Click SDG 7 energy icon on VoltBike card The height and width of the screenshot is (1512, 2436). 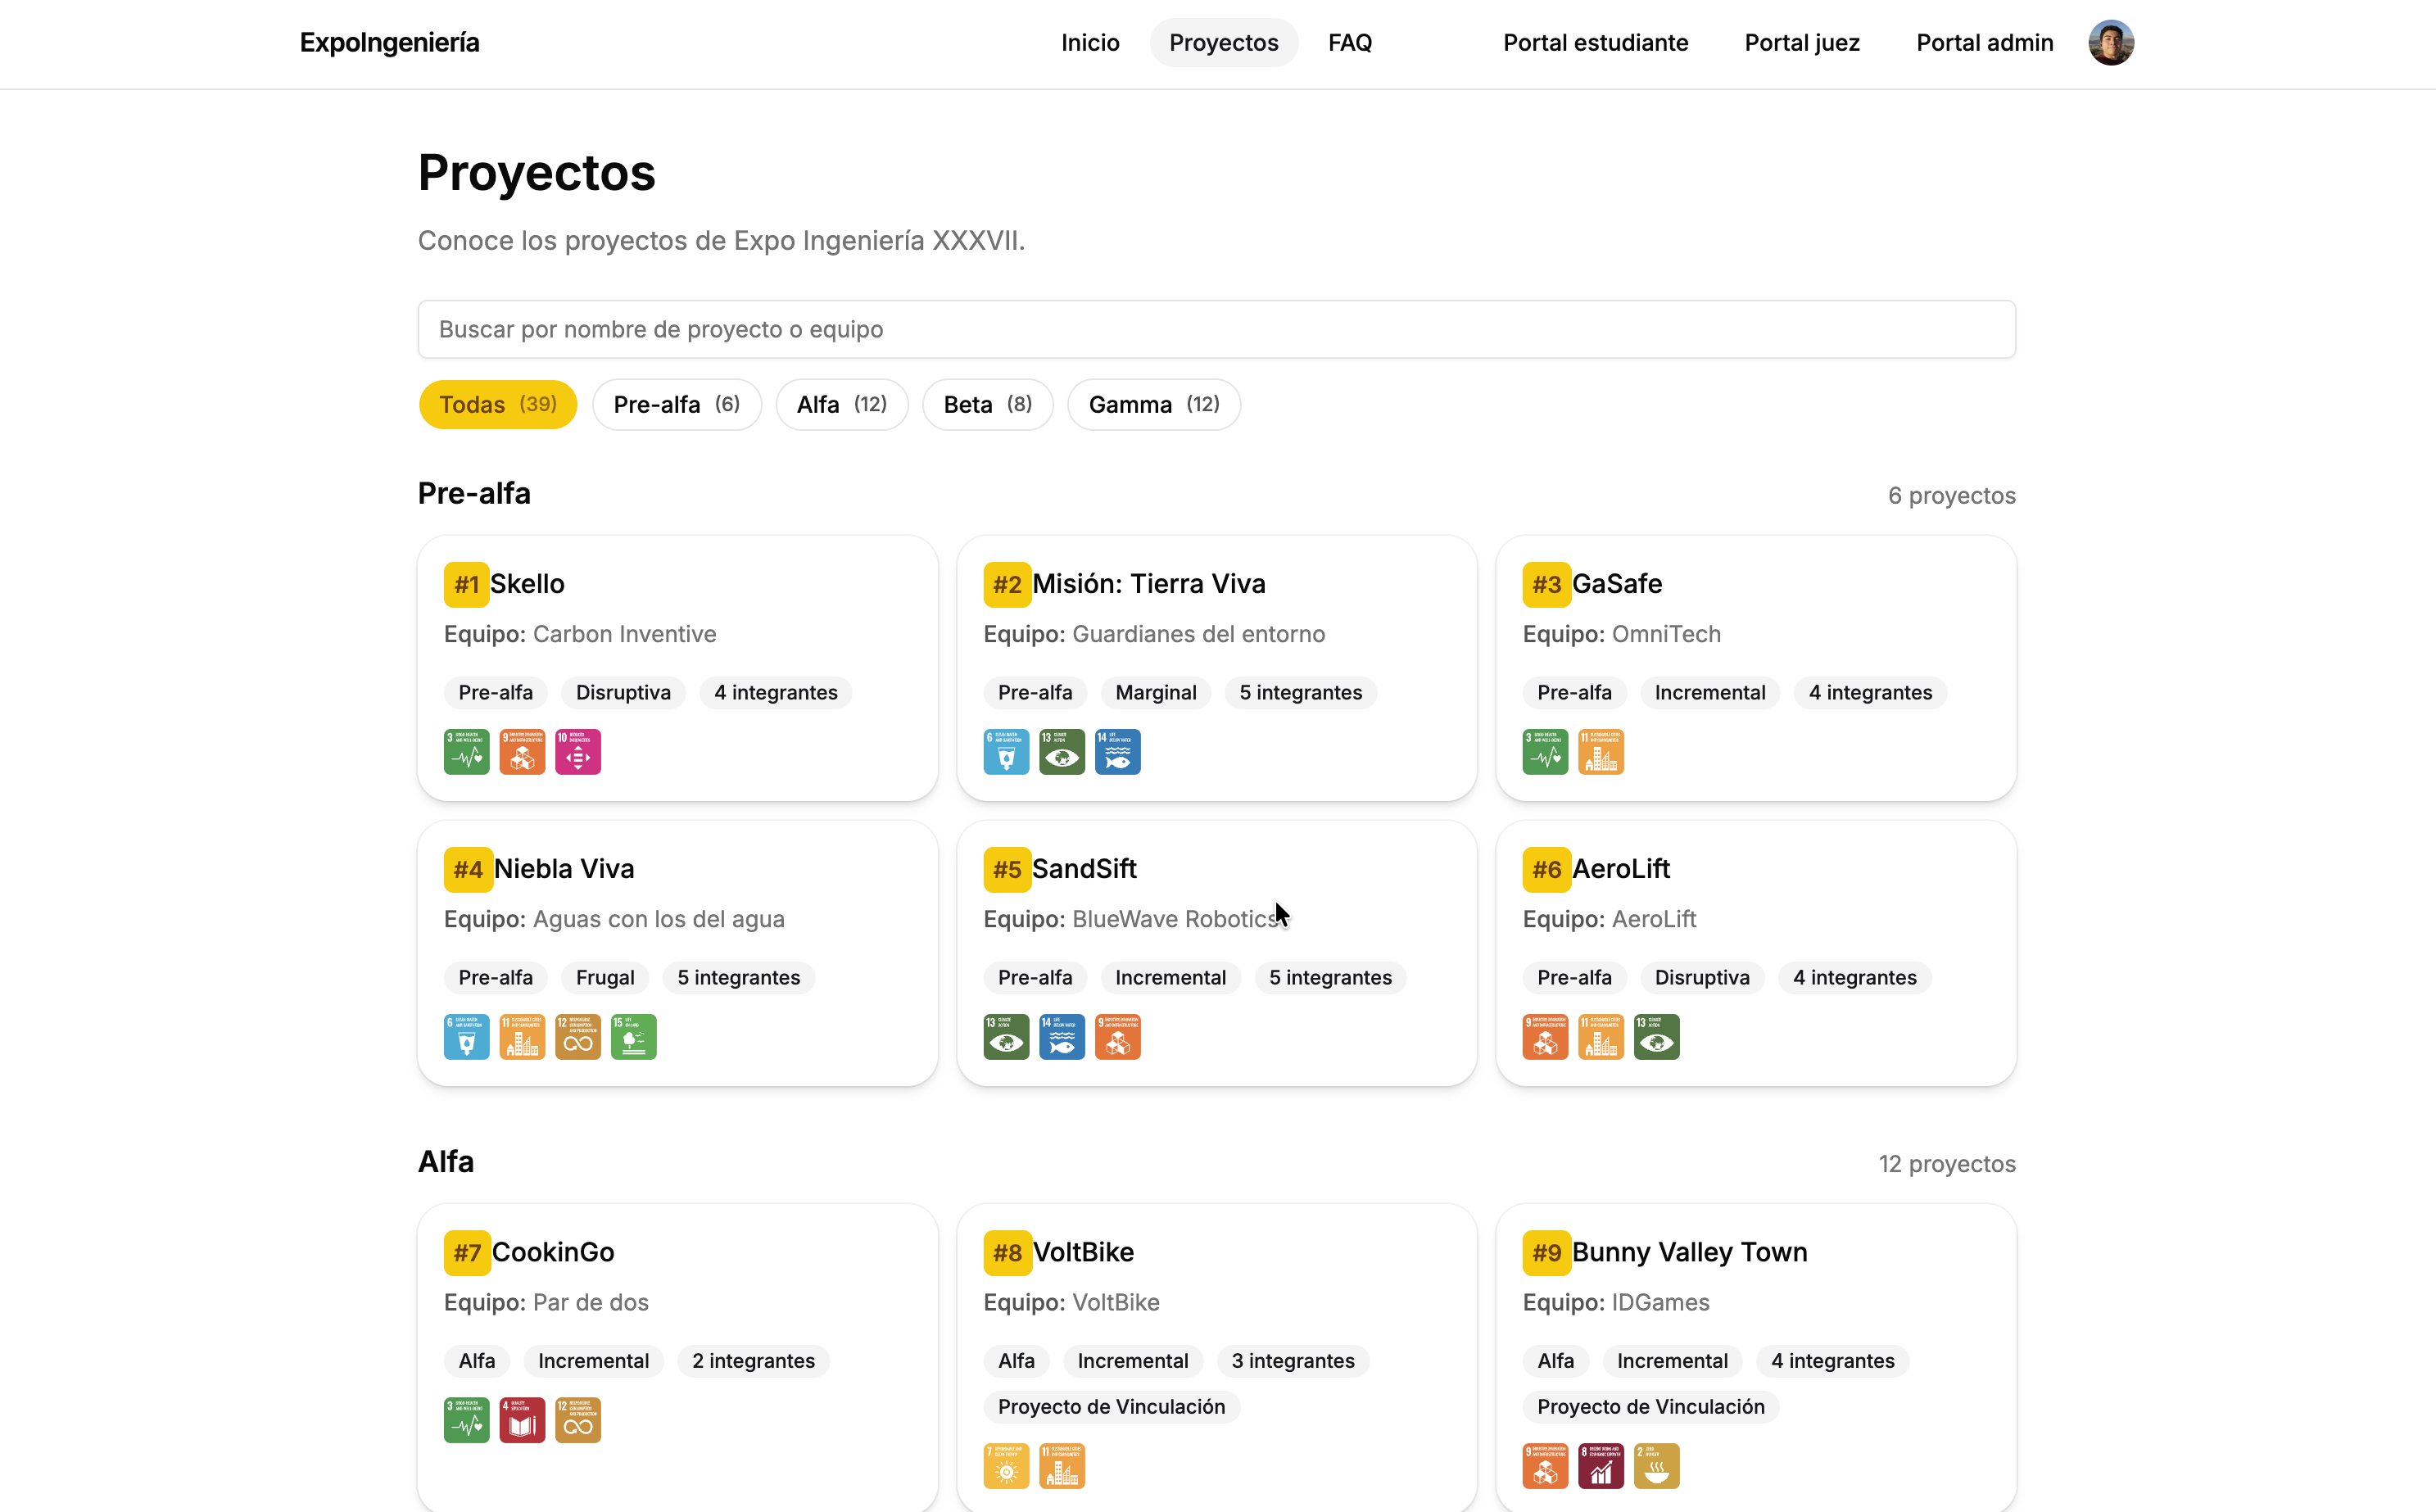[1006, 1466]
